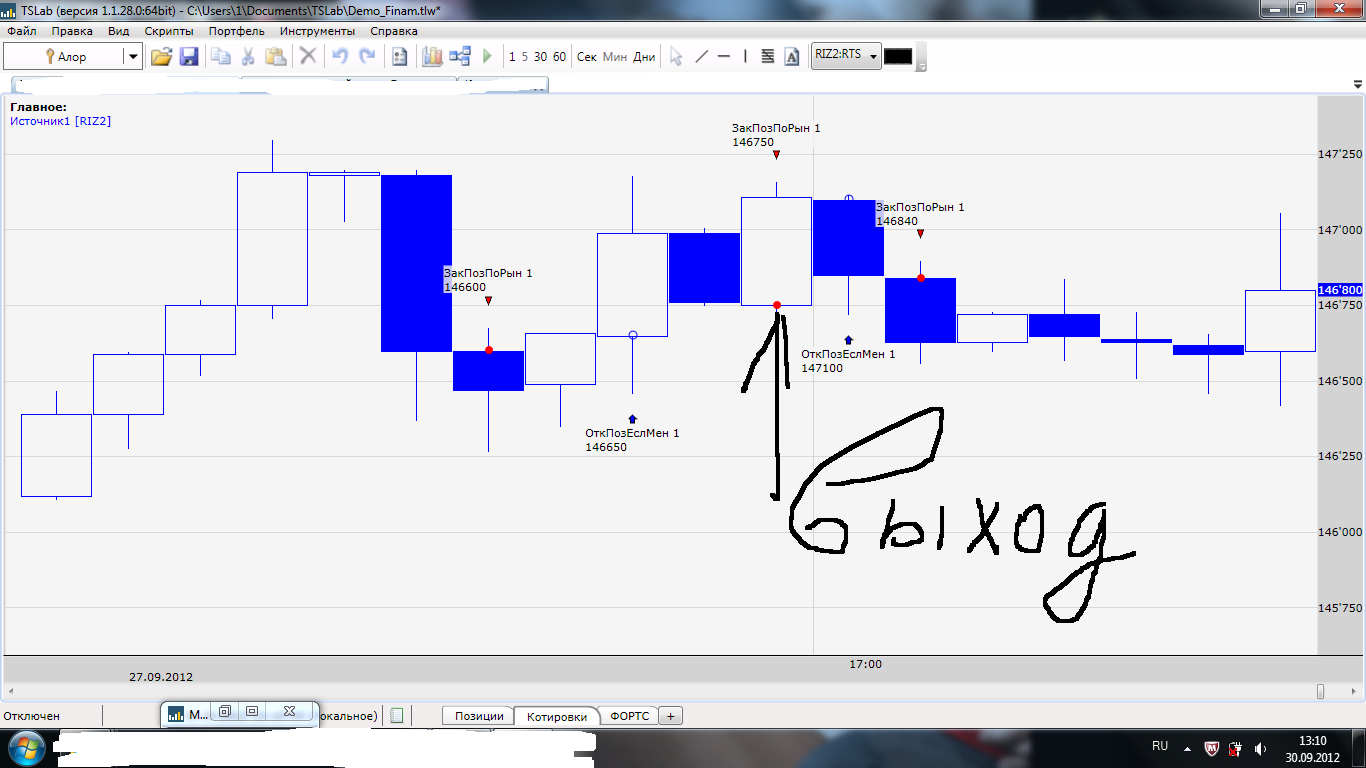Open the chart bars icon in toolbar
This screenshot has height=768, width=1366.
pos(432,57)
